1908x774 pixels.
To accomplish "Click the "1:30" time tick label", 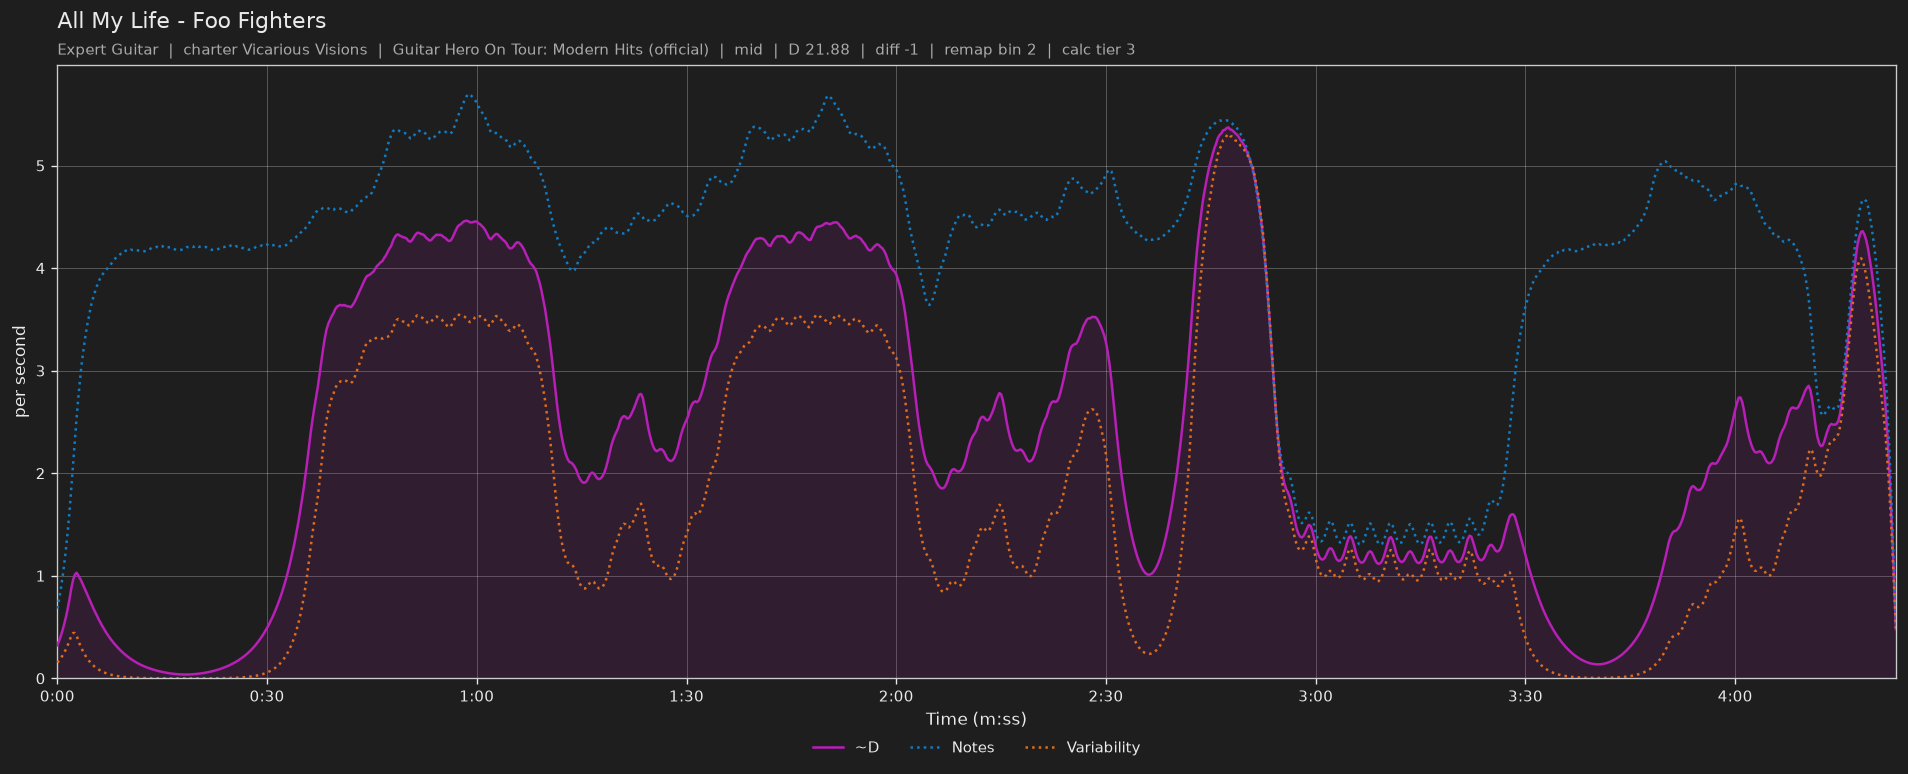I will (686, 697).
